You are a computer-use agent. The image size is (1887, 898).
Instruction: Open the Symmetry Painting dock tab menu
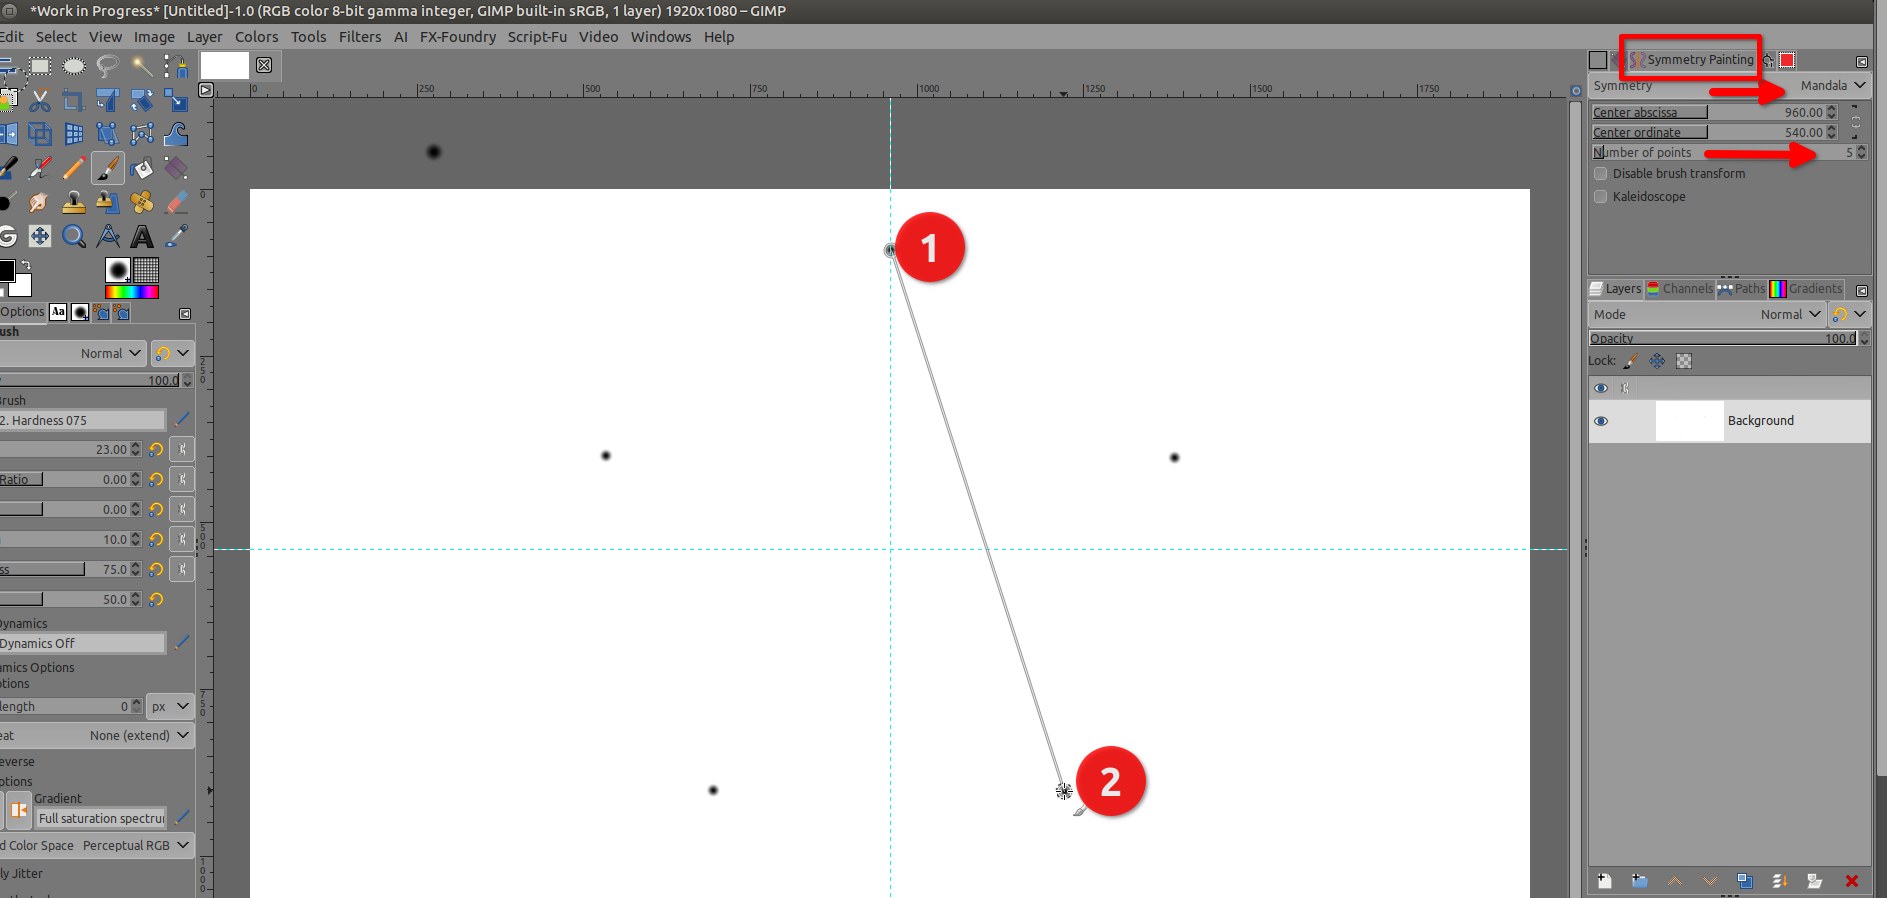1862,61
